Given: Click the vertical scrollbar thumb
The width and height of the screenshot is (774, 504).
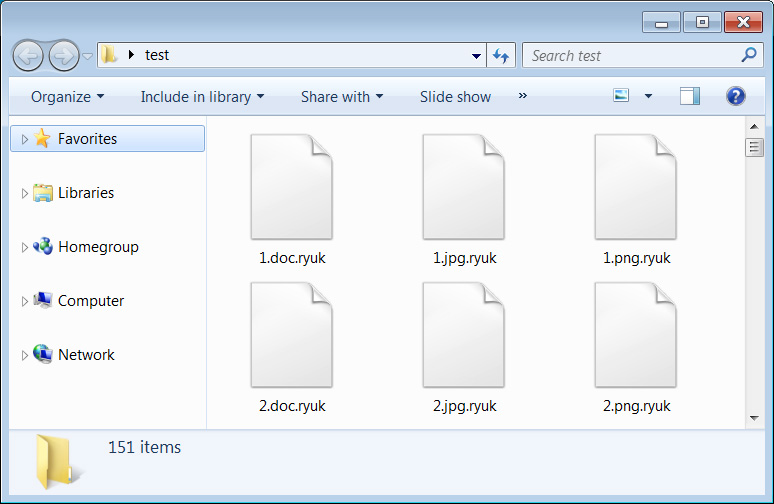Looking at the screenshot, I should 754,147.
